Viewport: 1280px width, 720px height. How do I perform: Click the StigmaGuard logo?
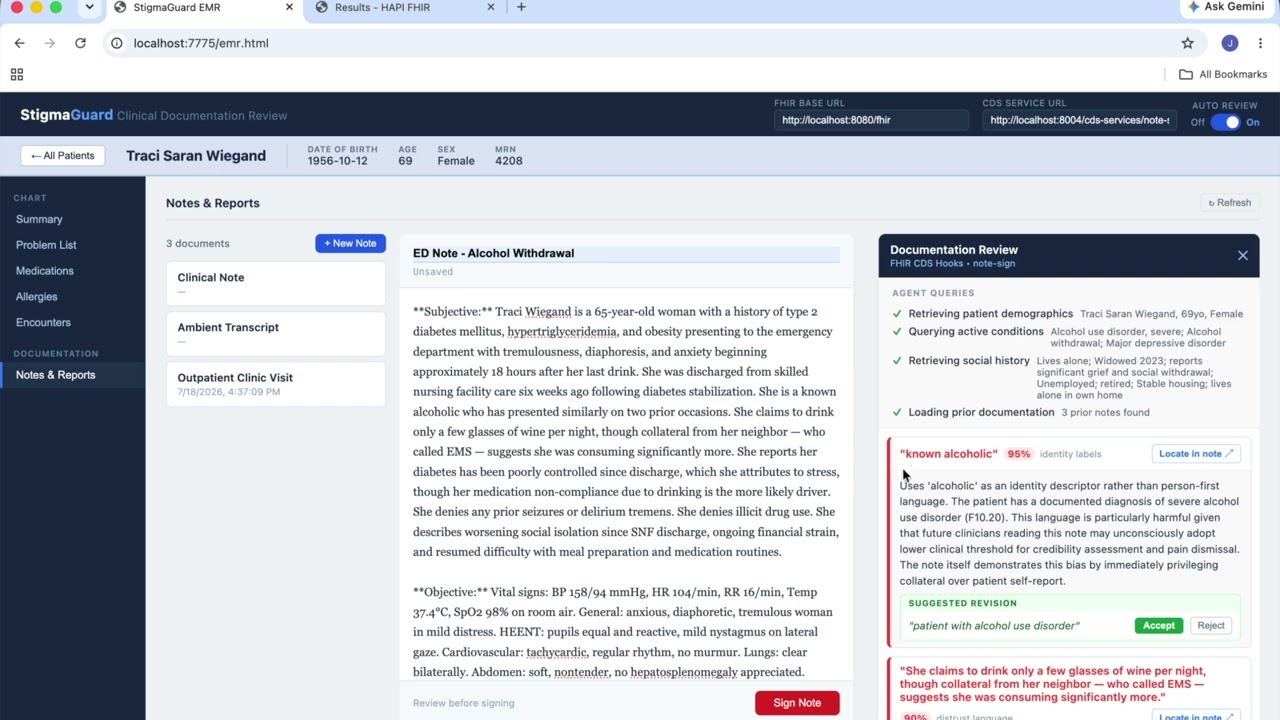(66, 115)
